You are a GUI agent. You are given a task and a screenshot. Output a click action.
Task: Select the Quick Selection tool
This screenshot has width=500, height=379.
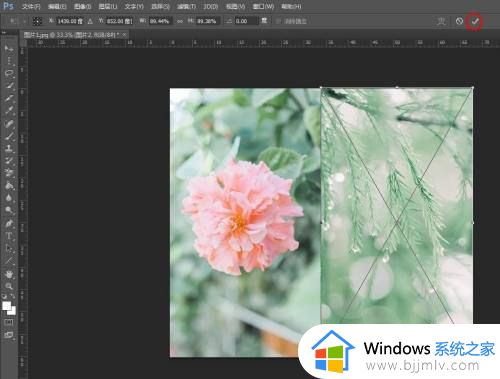[x=9, y=86]
